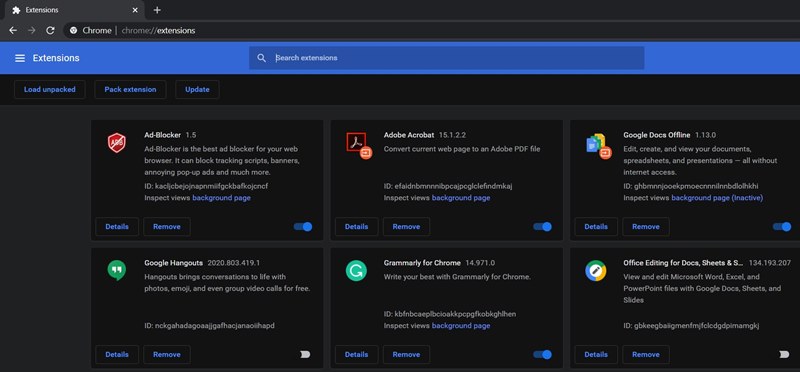The image size is (800, 372).
Task: Remove the Office Editing extension
Action: tap(646, 354)
